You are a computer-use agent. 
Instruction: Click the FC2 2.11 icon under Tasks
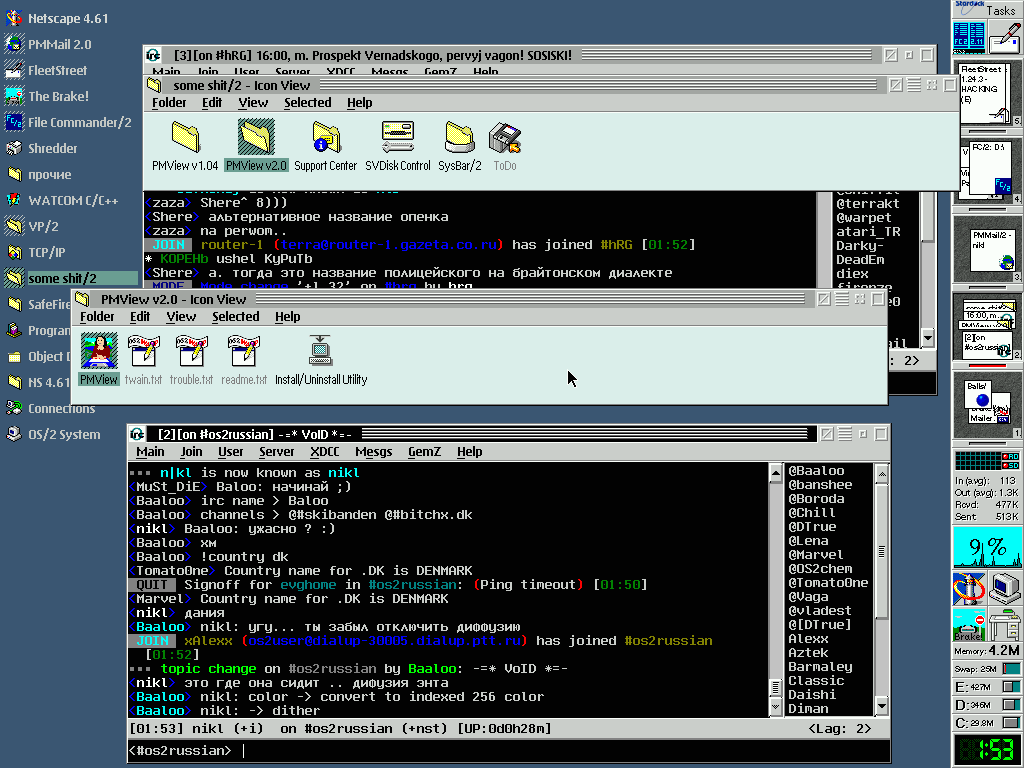pyautogui.click(x=969, y=37)
